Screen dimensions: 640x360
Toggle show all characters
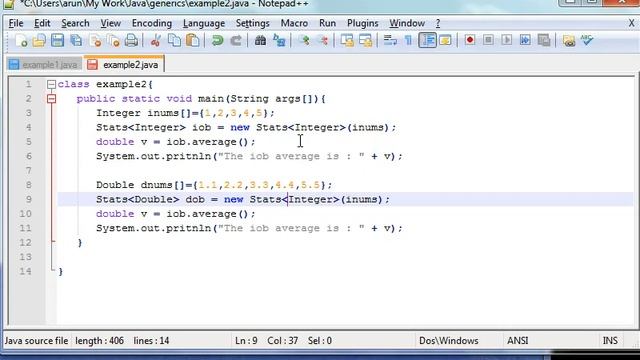(408, 40)
